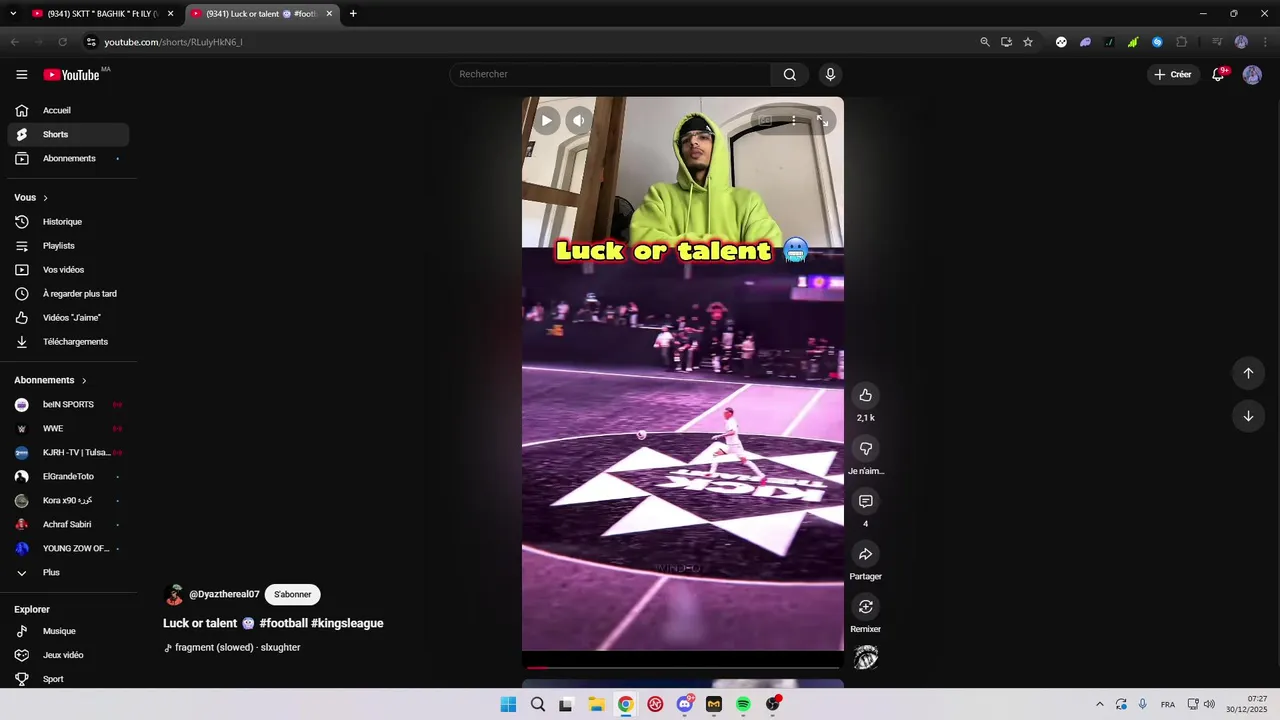Start voice search with the microphone
Screen dimensions: 1280x720
pyautogui.click(x=830, y=74)
